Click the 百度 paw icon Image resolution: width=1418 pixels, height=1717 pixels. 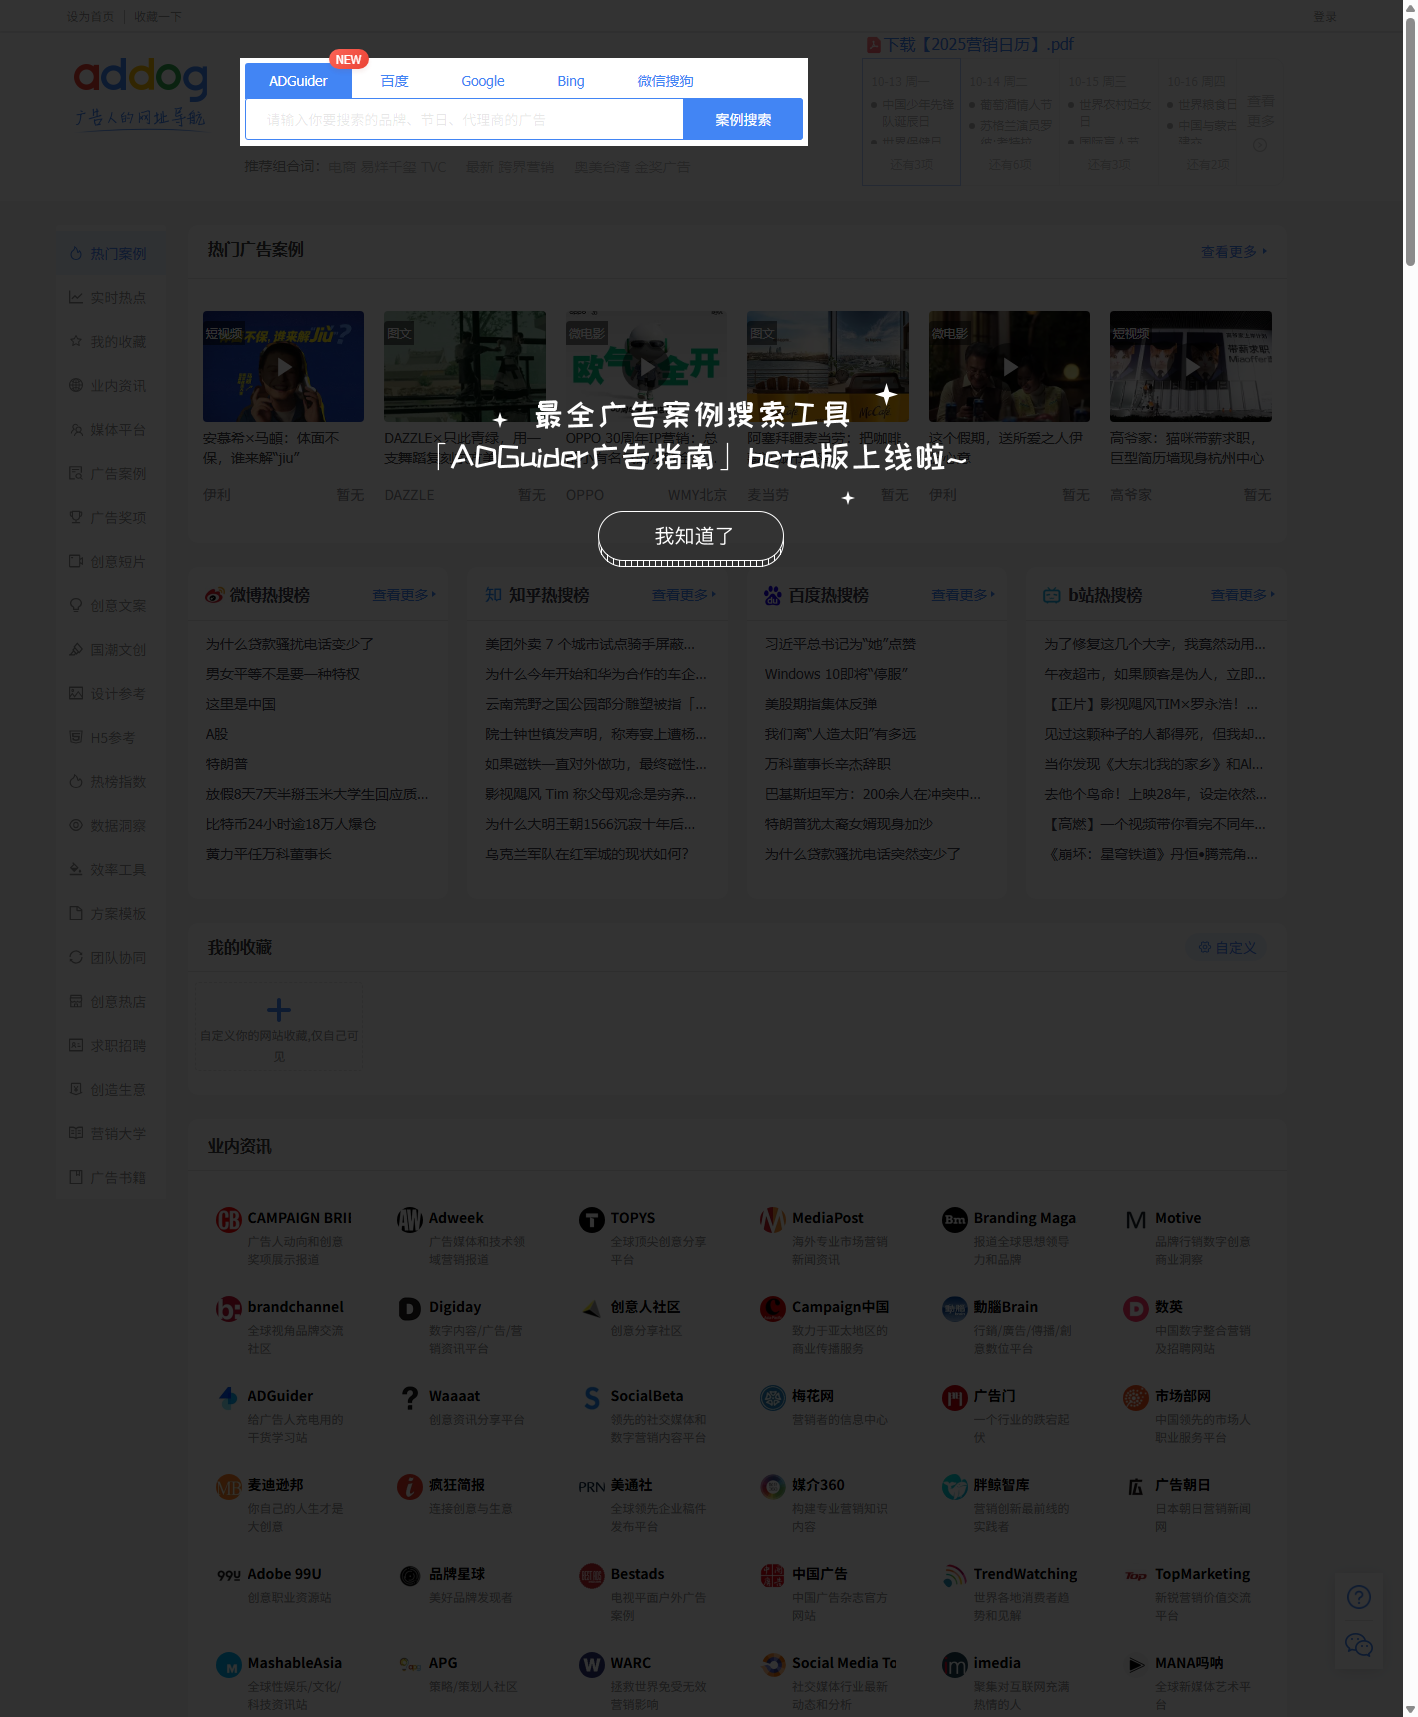pyautogui.click(x=773, y=596)
